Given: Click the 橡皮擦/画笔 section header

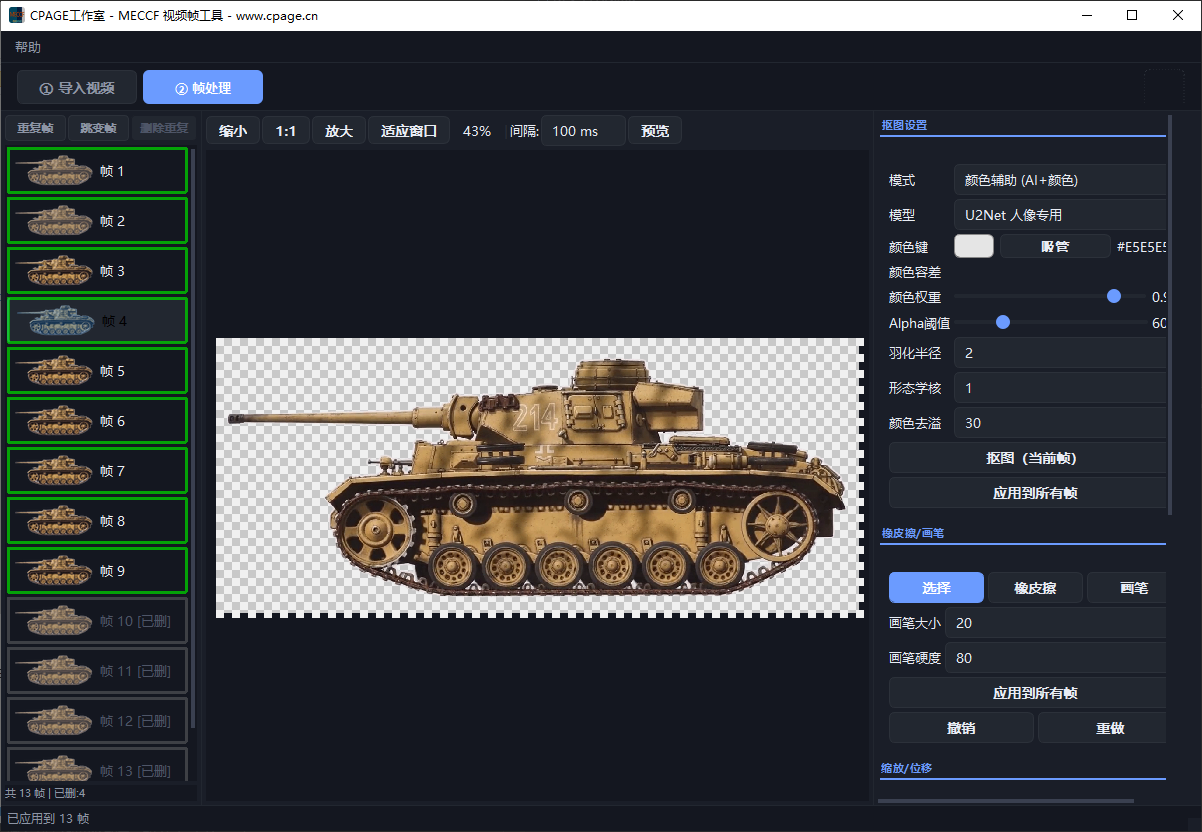Looking at the screenshot, I should click(x=912, y=533).
